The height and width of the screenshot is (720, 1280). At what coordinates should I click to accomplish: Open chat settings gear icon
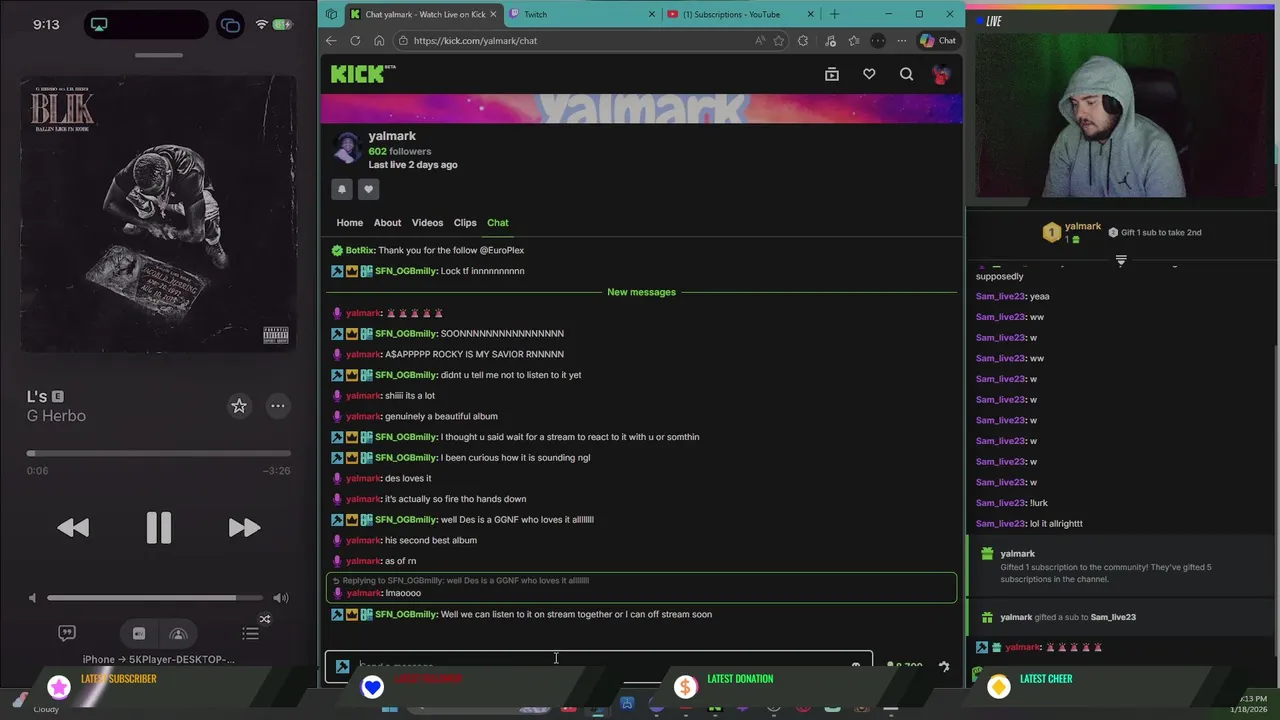pos(943,666)
